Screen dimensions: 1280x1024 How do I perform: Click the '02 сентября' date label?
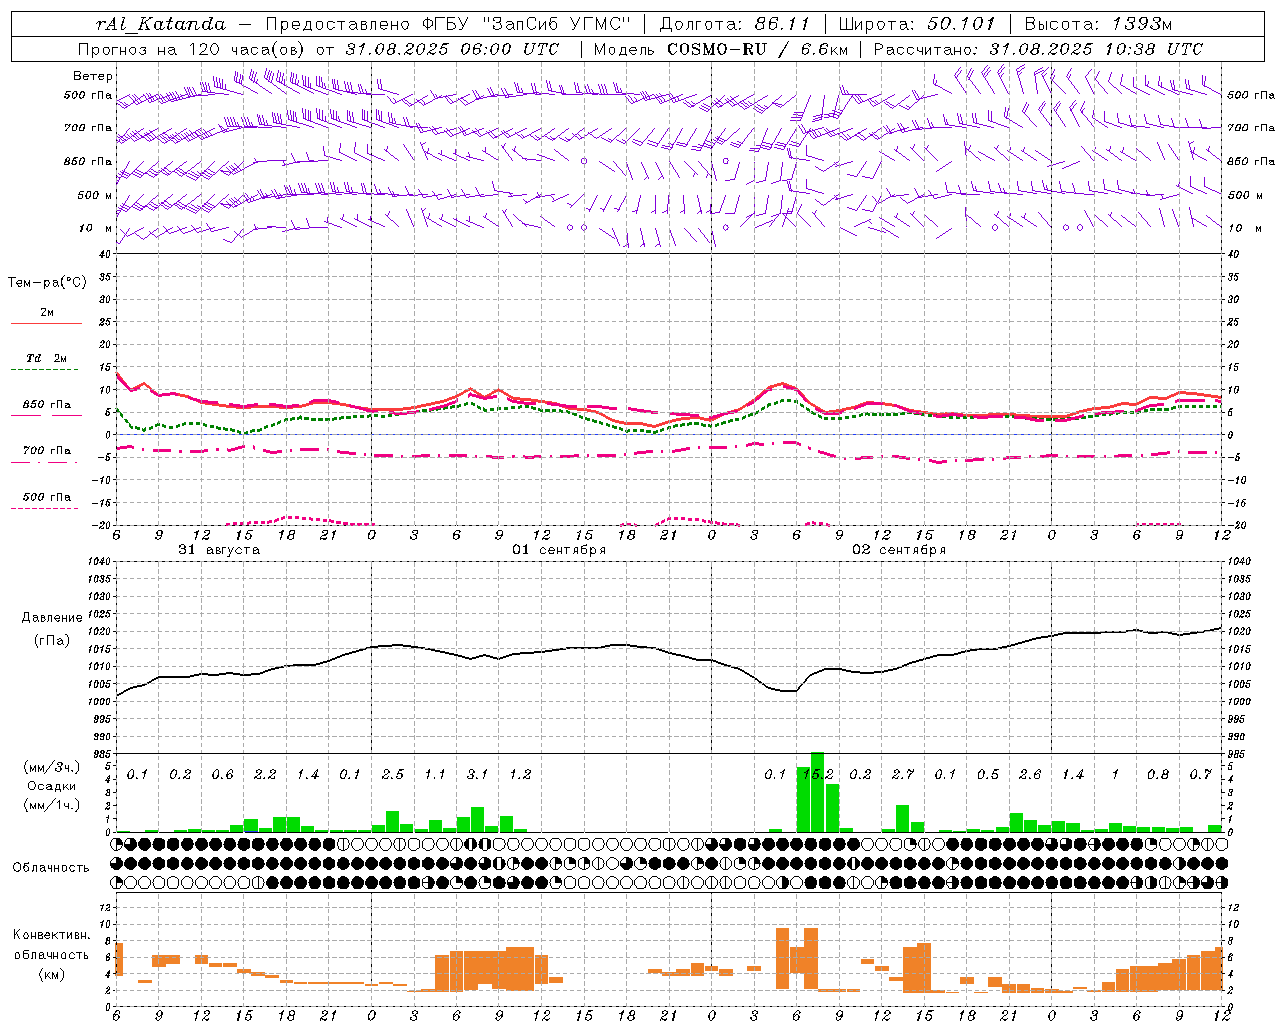click(x=899, y=550)
